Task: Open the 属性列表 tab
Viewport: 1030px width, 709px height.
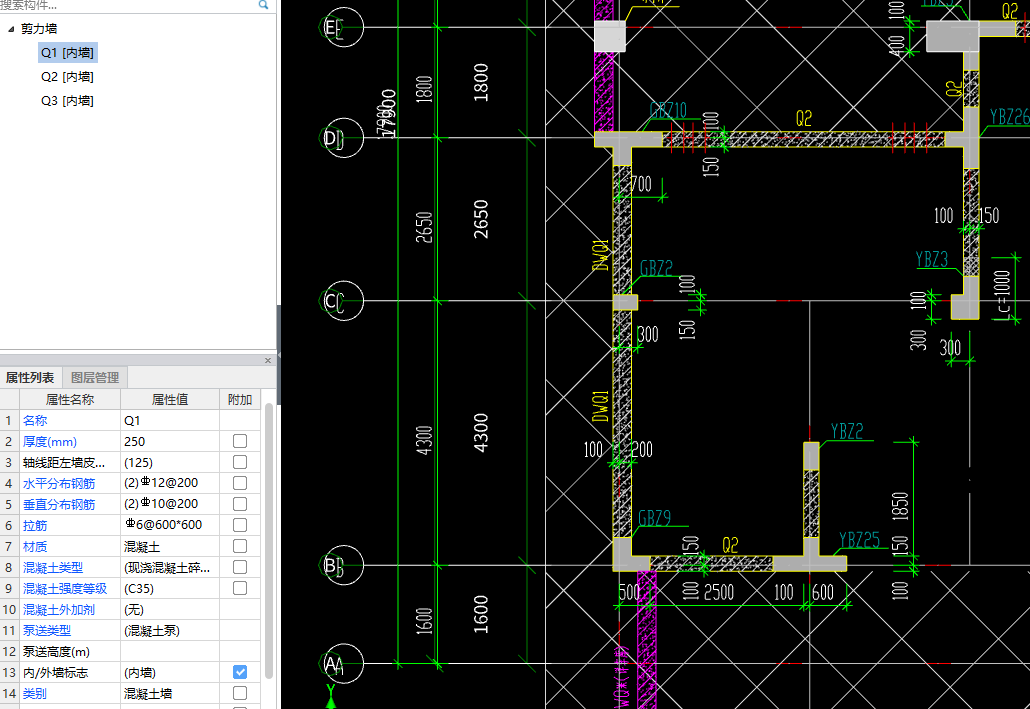Action: [x=31, y=378]
